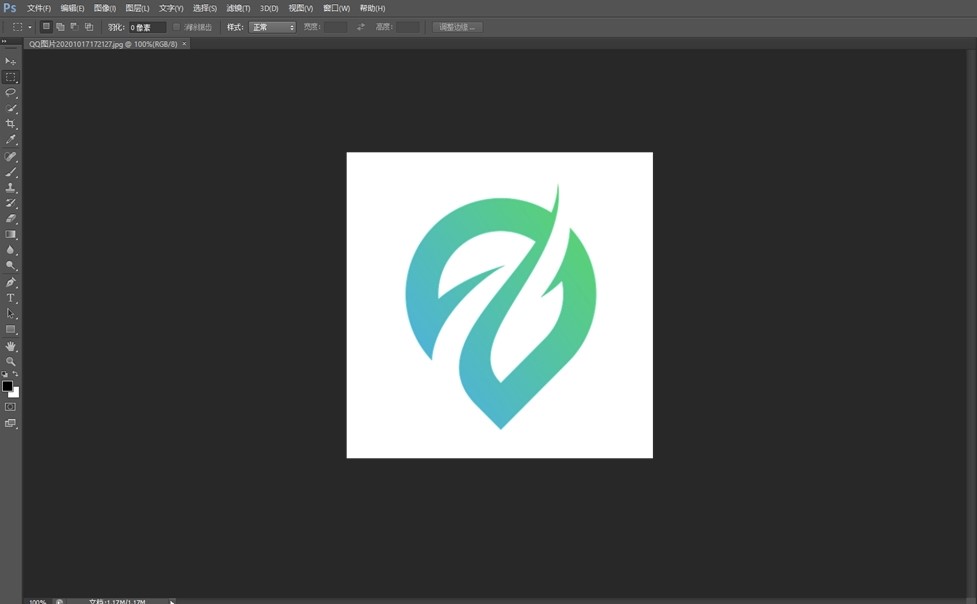This screenshot has width=977, height=604.
Task: Select the Hand tool
Action: click(10, 345)
